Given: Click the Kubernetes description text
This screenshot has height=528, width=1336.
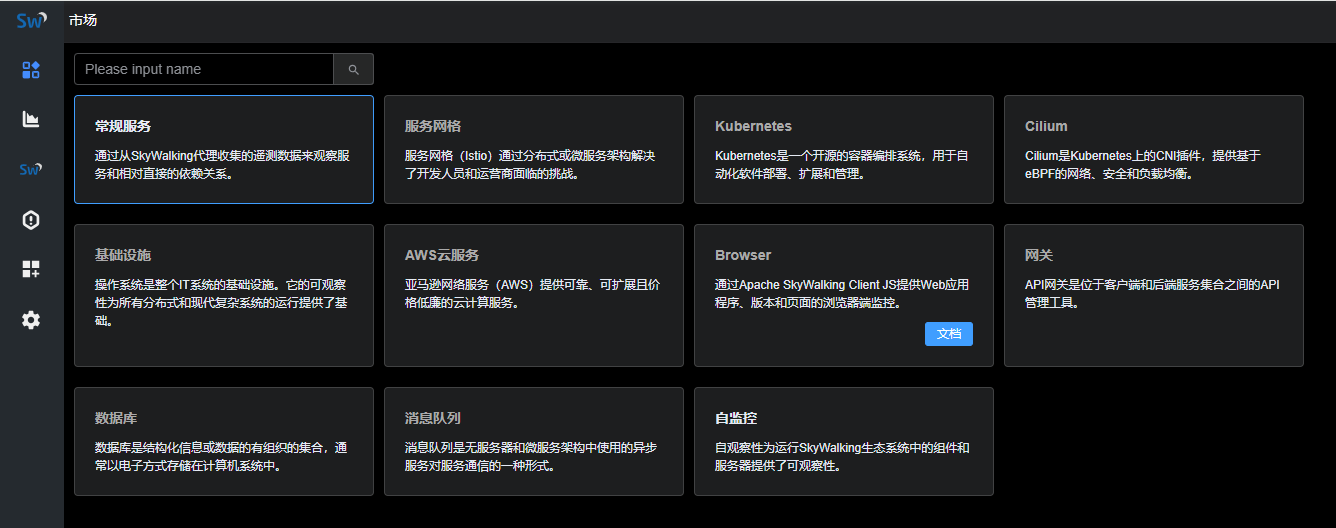Looking at the screenshot, I should (842, 164).
